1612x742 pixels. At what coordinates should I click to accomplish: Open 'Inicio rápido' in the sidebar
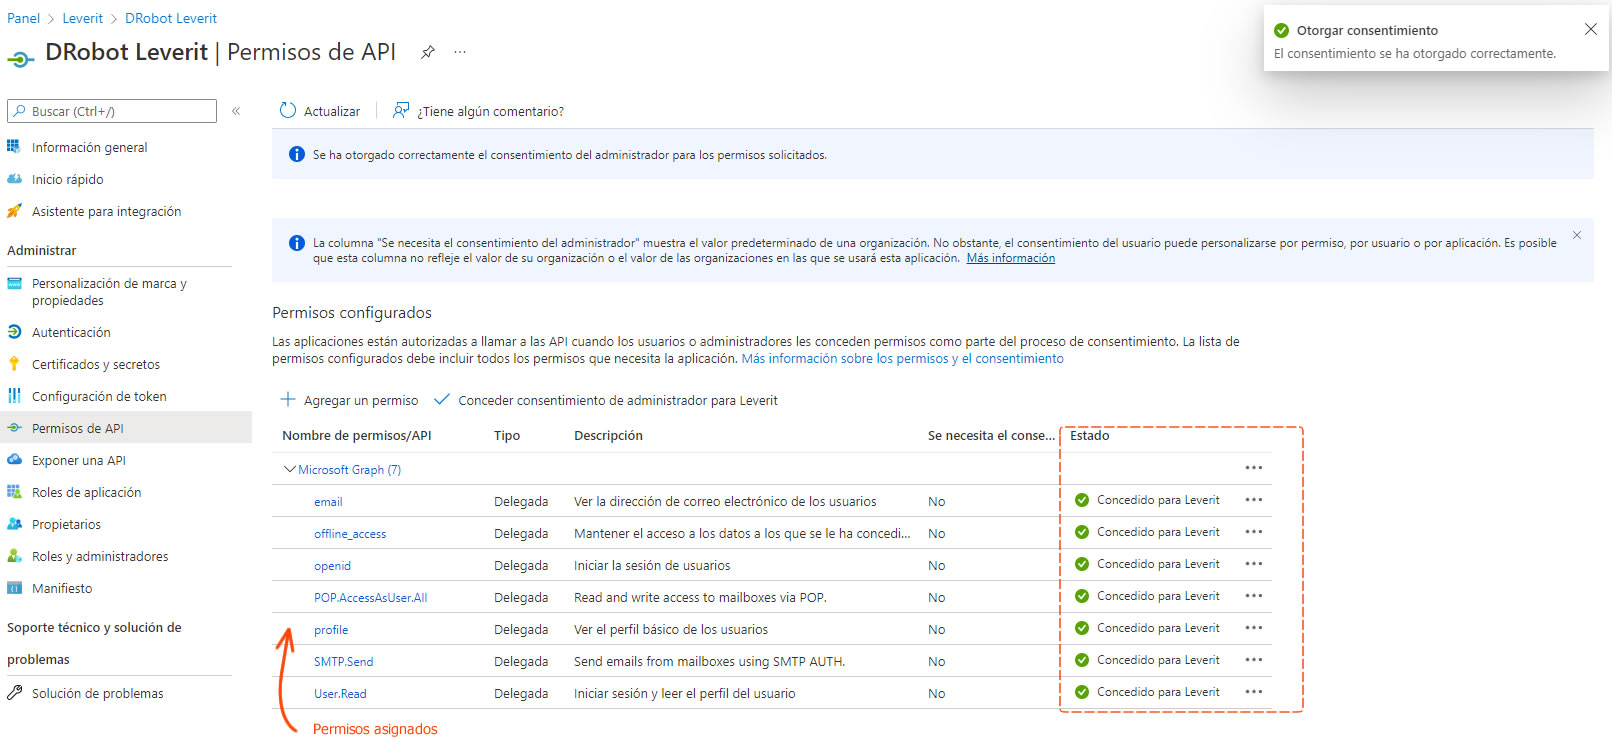click(x=67, y=179)
